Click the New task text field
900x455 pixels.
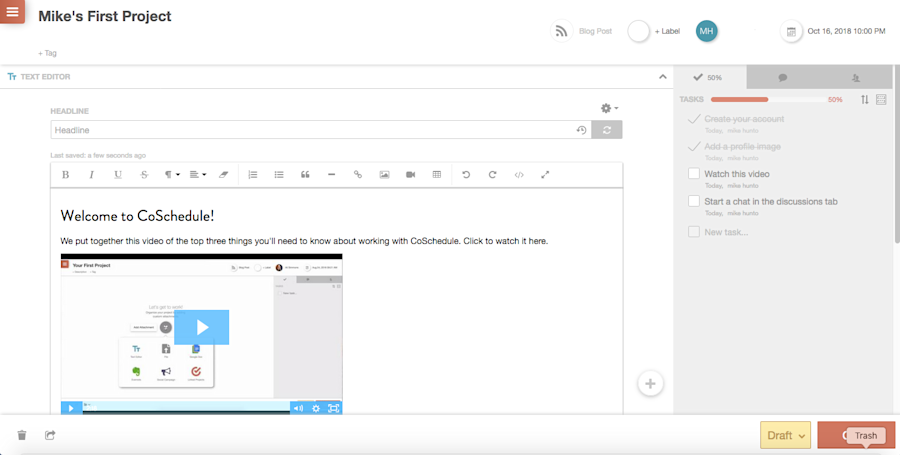[726, 232]
